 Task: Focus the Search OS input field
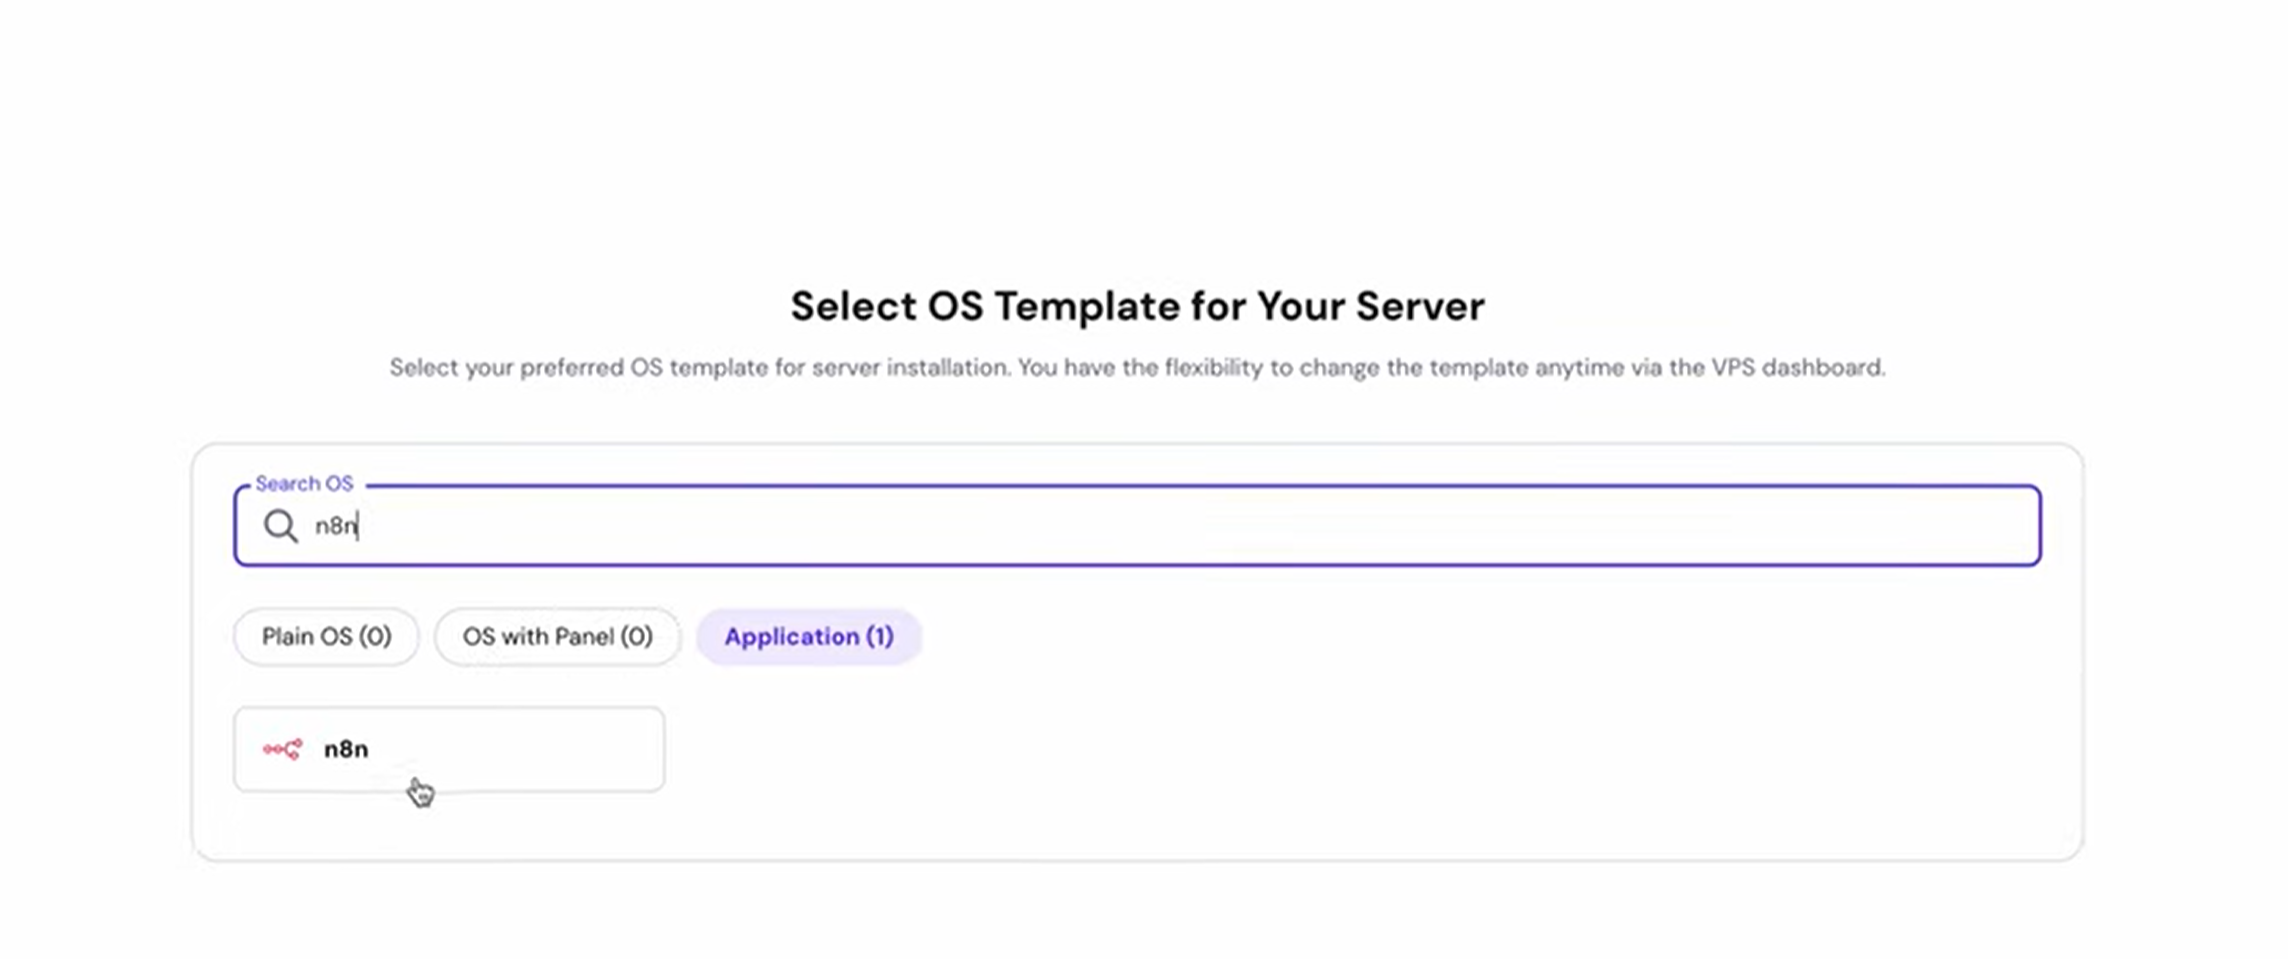click(x=1137, y=526)
